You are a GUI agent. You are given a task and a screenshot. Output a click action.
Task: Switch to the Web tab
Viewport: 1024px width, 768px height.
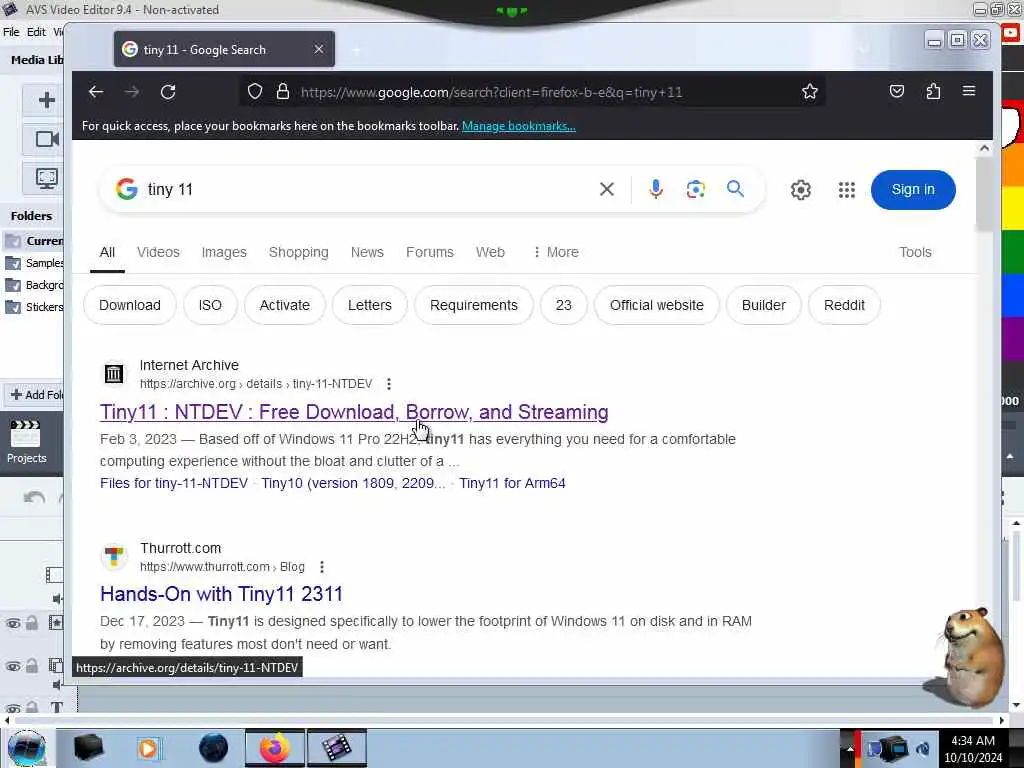pos(490,252)
